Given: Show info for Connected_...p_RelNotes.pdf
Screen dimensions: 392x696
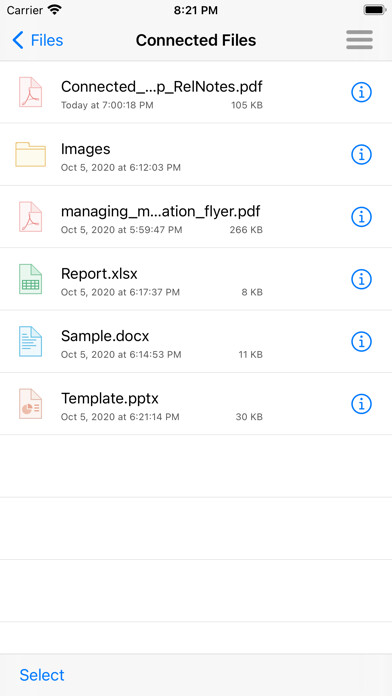Looking at the screenshot, I should (x=361, y=92).
